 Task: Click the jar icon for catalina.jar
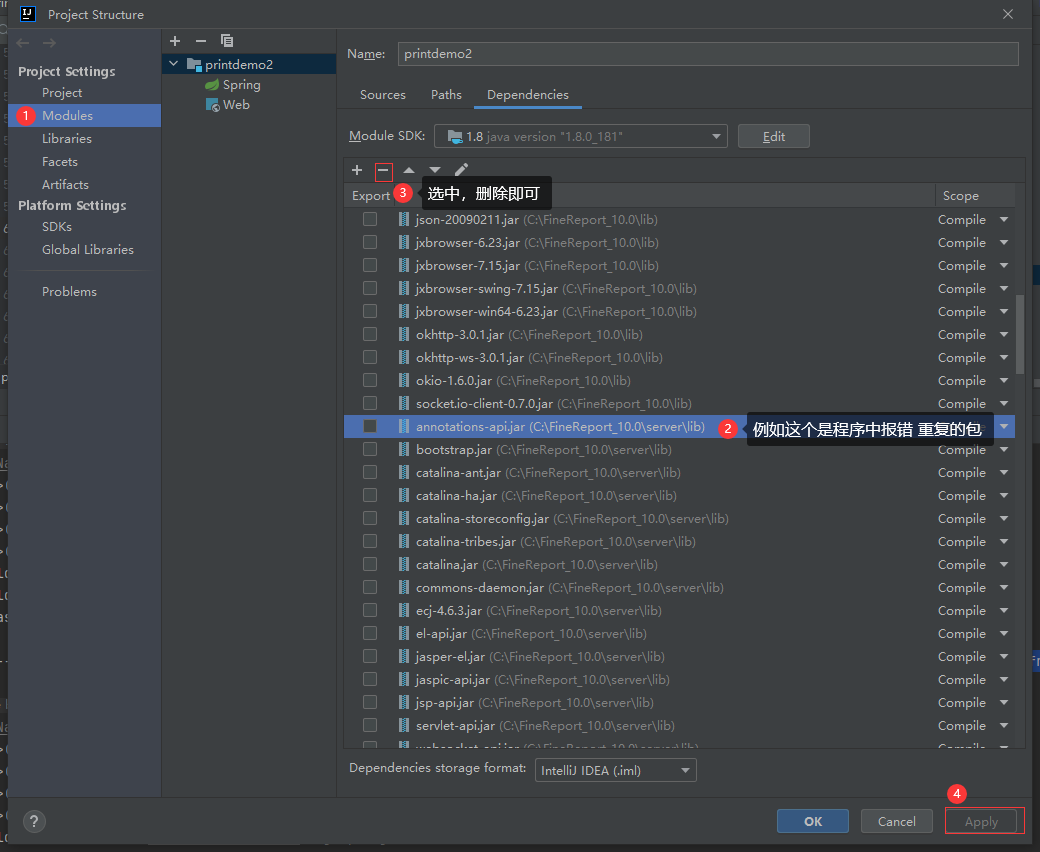click(403, 564)
